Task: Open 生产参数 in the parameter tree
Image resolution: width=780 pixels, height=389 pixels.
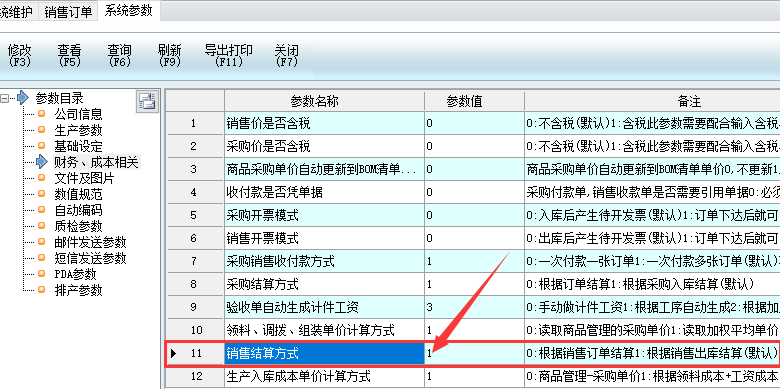Action: pos(78,130)
